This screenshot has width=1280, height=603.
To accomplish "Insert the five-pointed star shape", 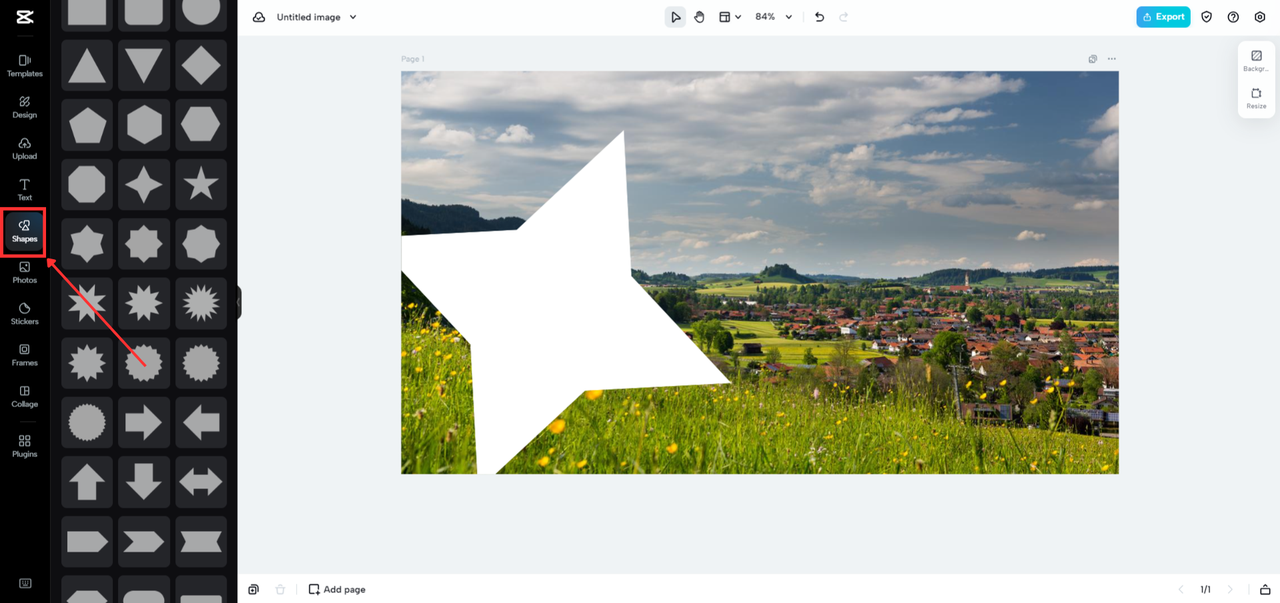I will pyautogui.click(x=201, y=184).
